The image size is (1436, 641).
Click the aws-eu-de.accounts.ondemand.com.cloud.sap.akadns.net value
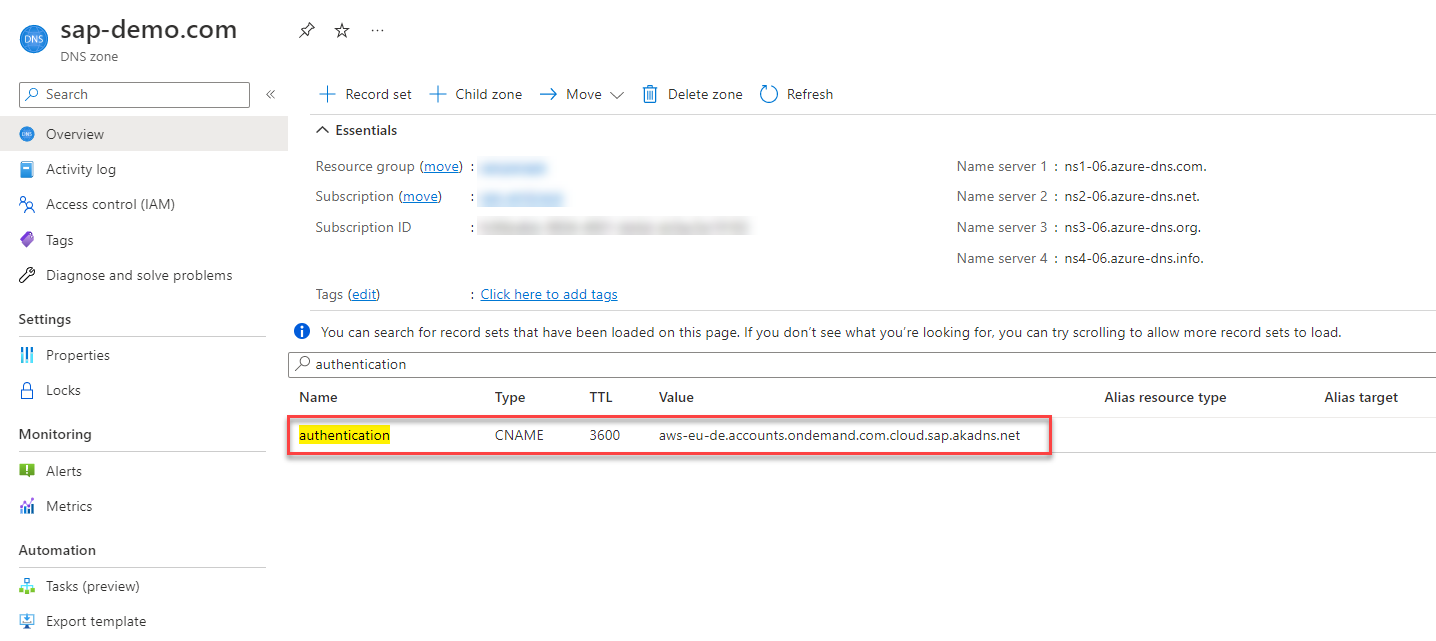pos(839,435)
